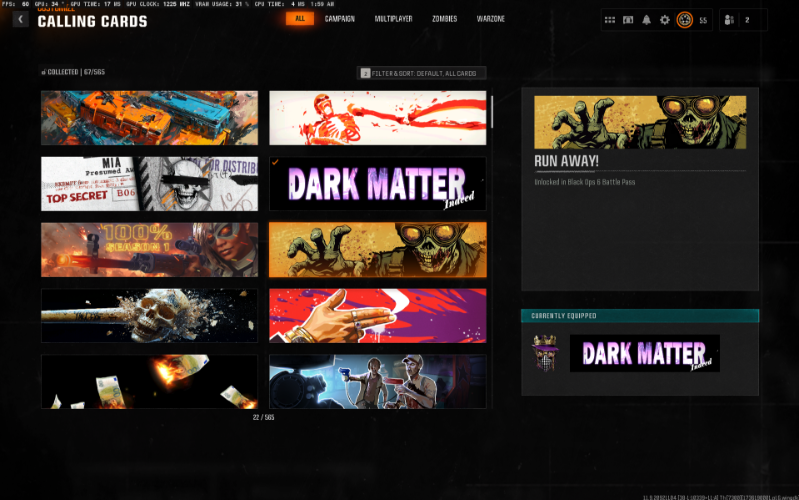This screenshot has height=500, width=799.
Task: Open the friends social icon
Action: [x=729, y=20]
